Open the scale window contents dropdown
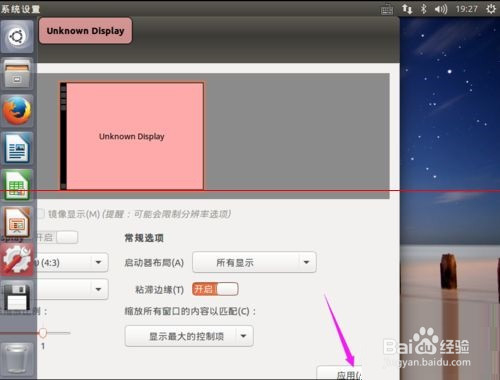This screenshot has height=380, width=500. click(x=189, y=336)
